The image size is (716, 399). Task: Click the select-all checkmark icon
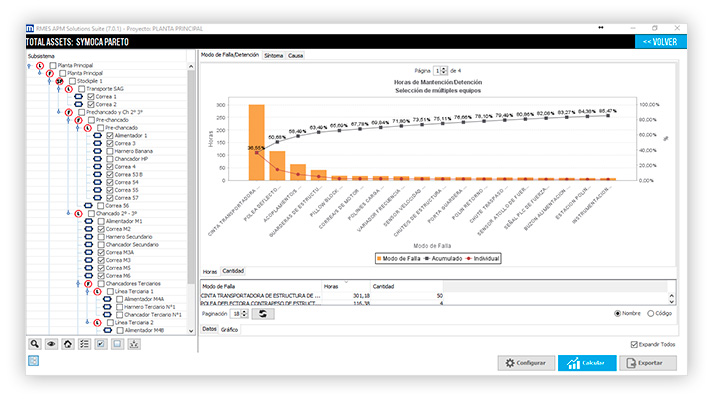click(100, 344)
